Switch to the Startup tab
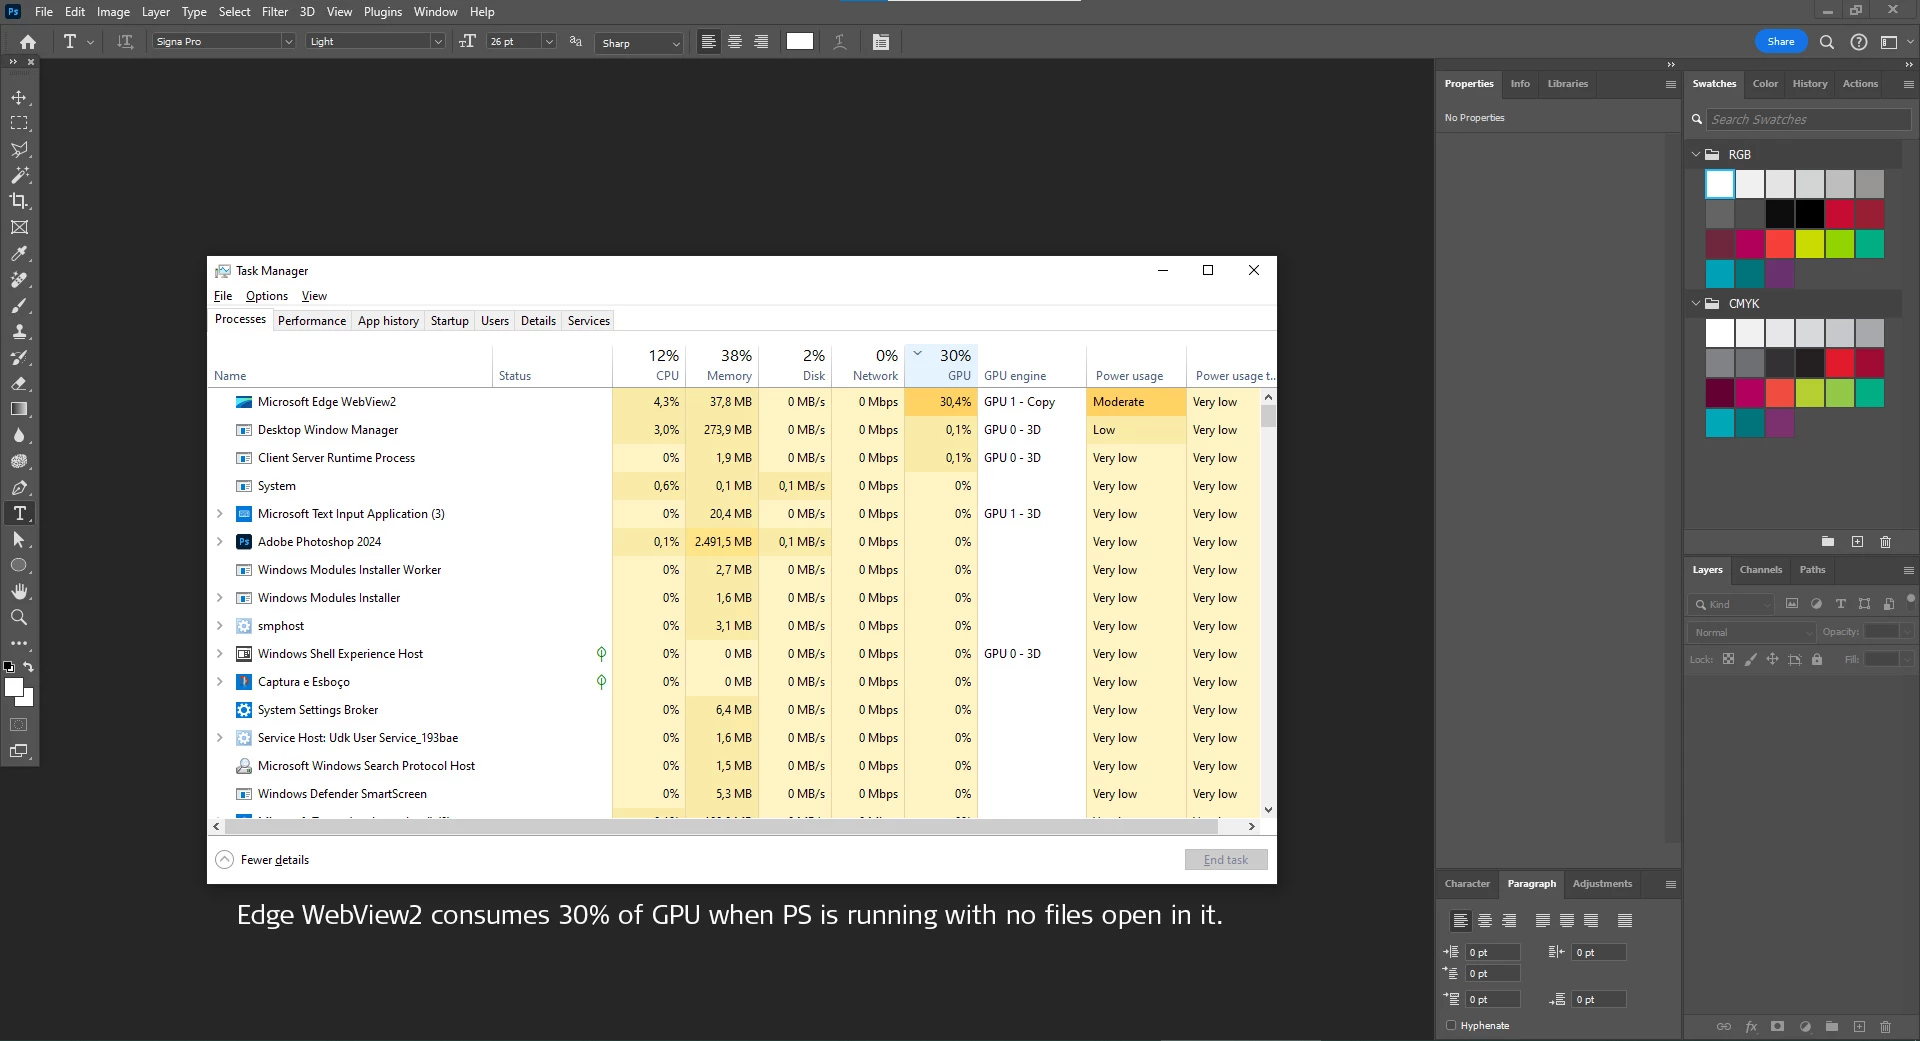This screenshot has height=1041, width=1920. pos(450,321)
